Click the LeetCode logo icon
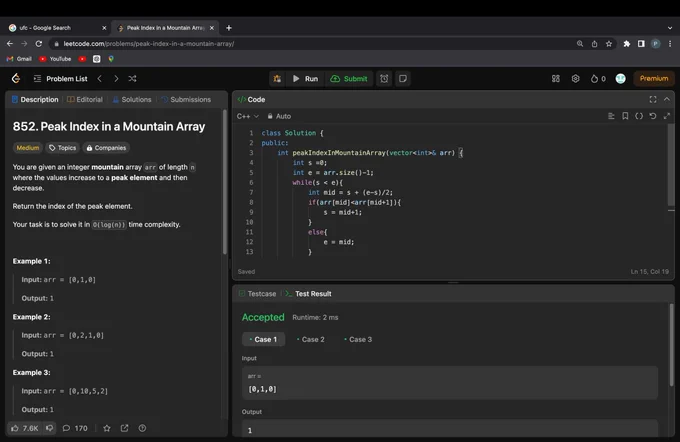Screen dimensions: 680x442 click(x=16, y=79)
